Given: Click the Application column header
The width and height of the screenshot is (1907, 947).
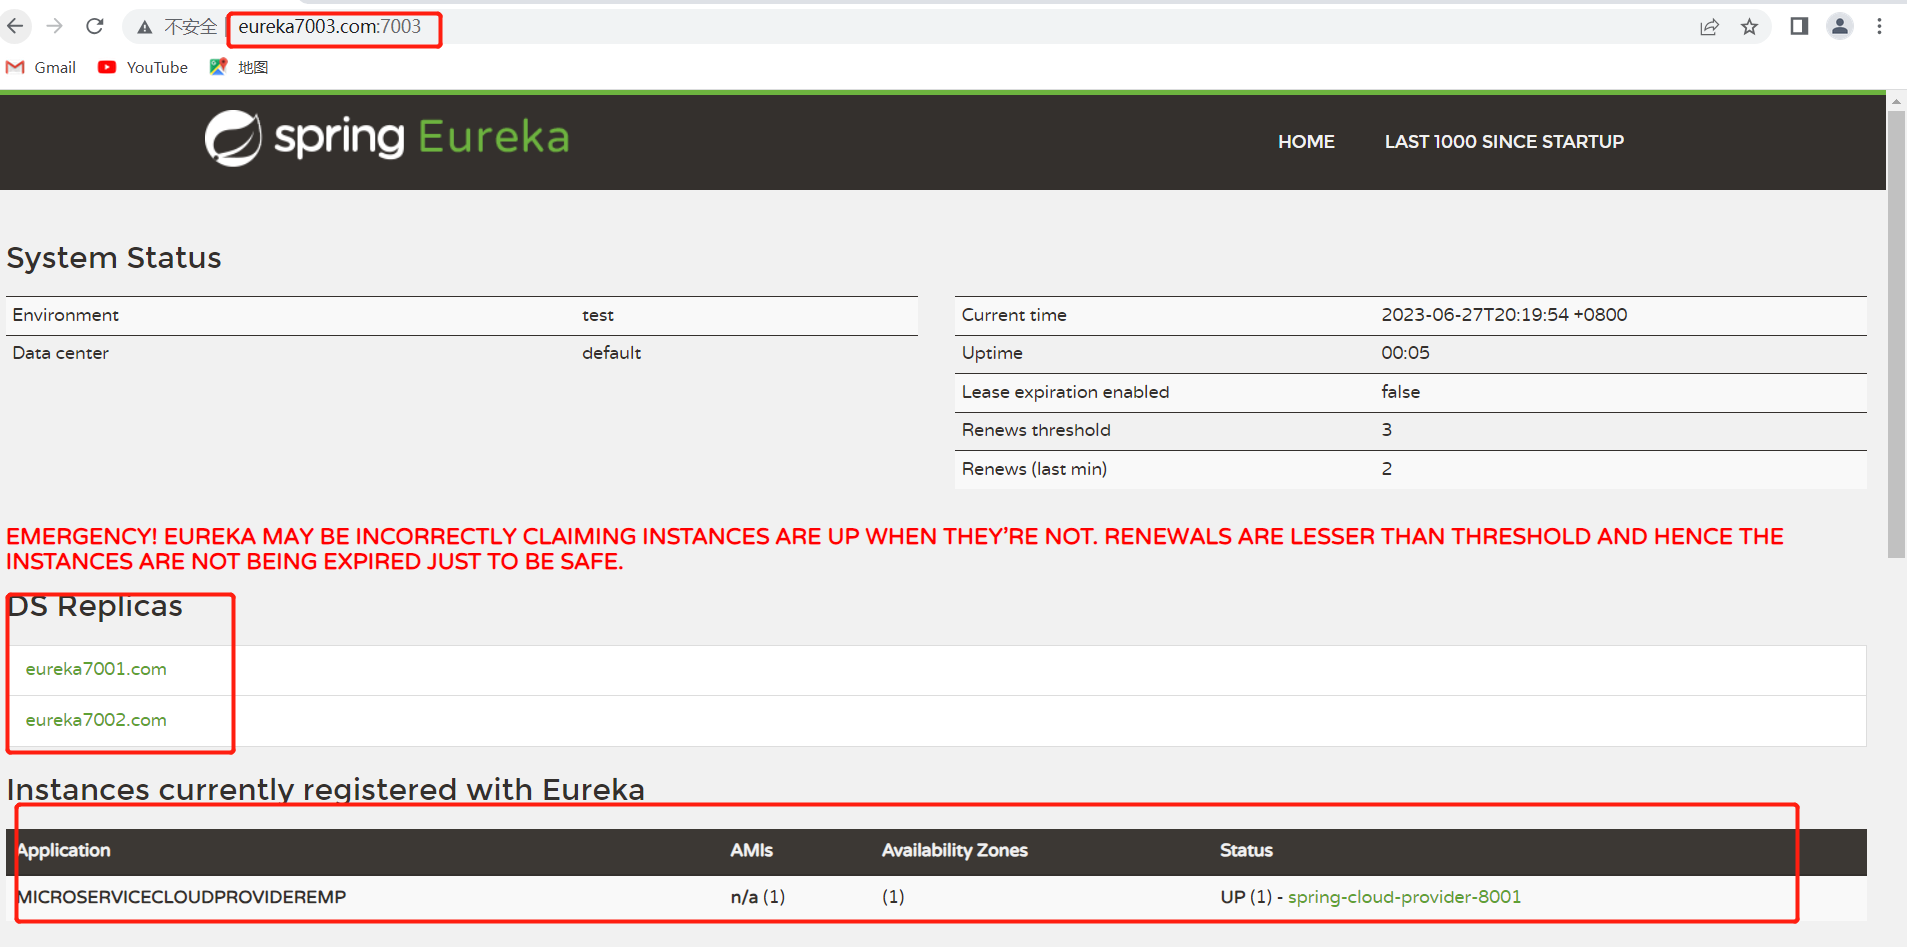Looking at the screenshot, I should click(x=64, y=850).
